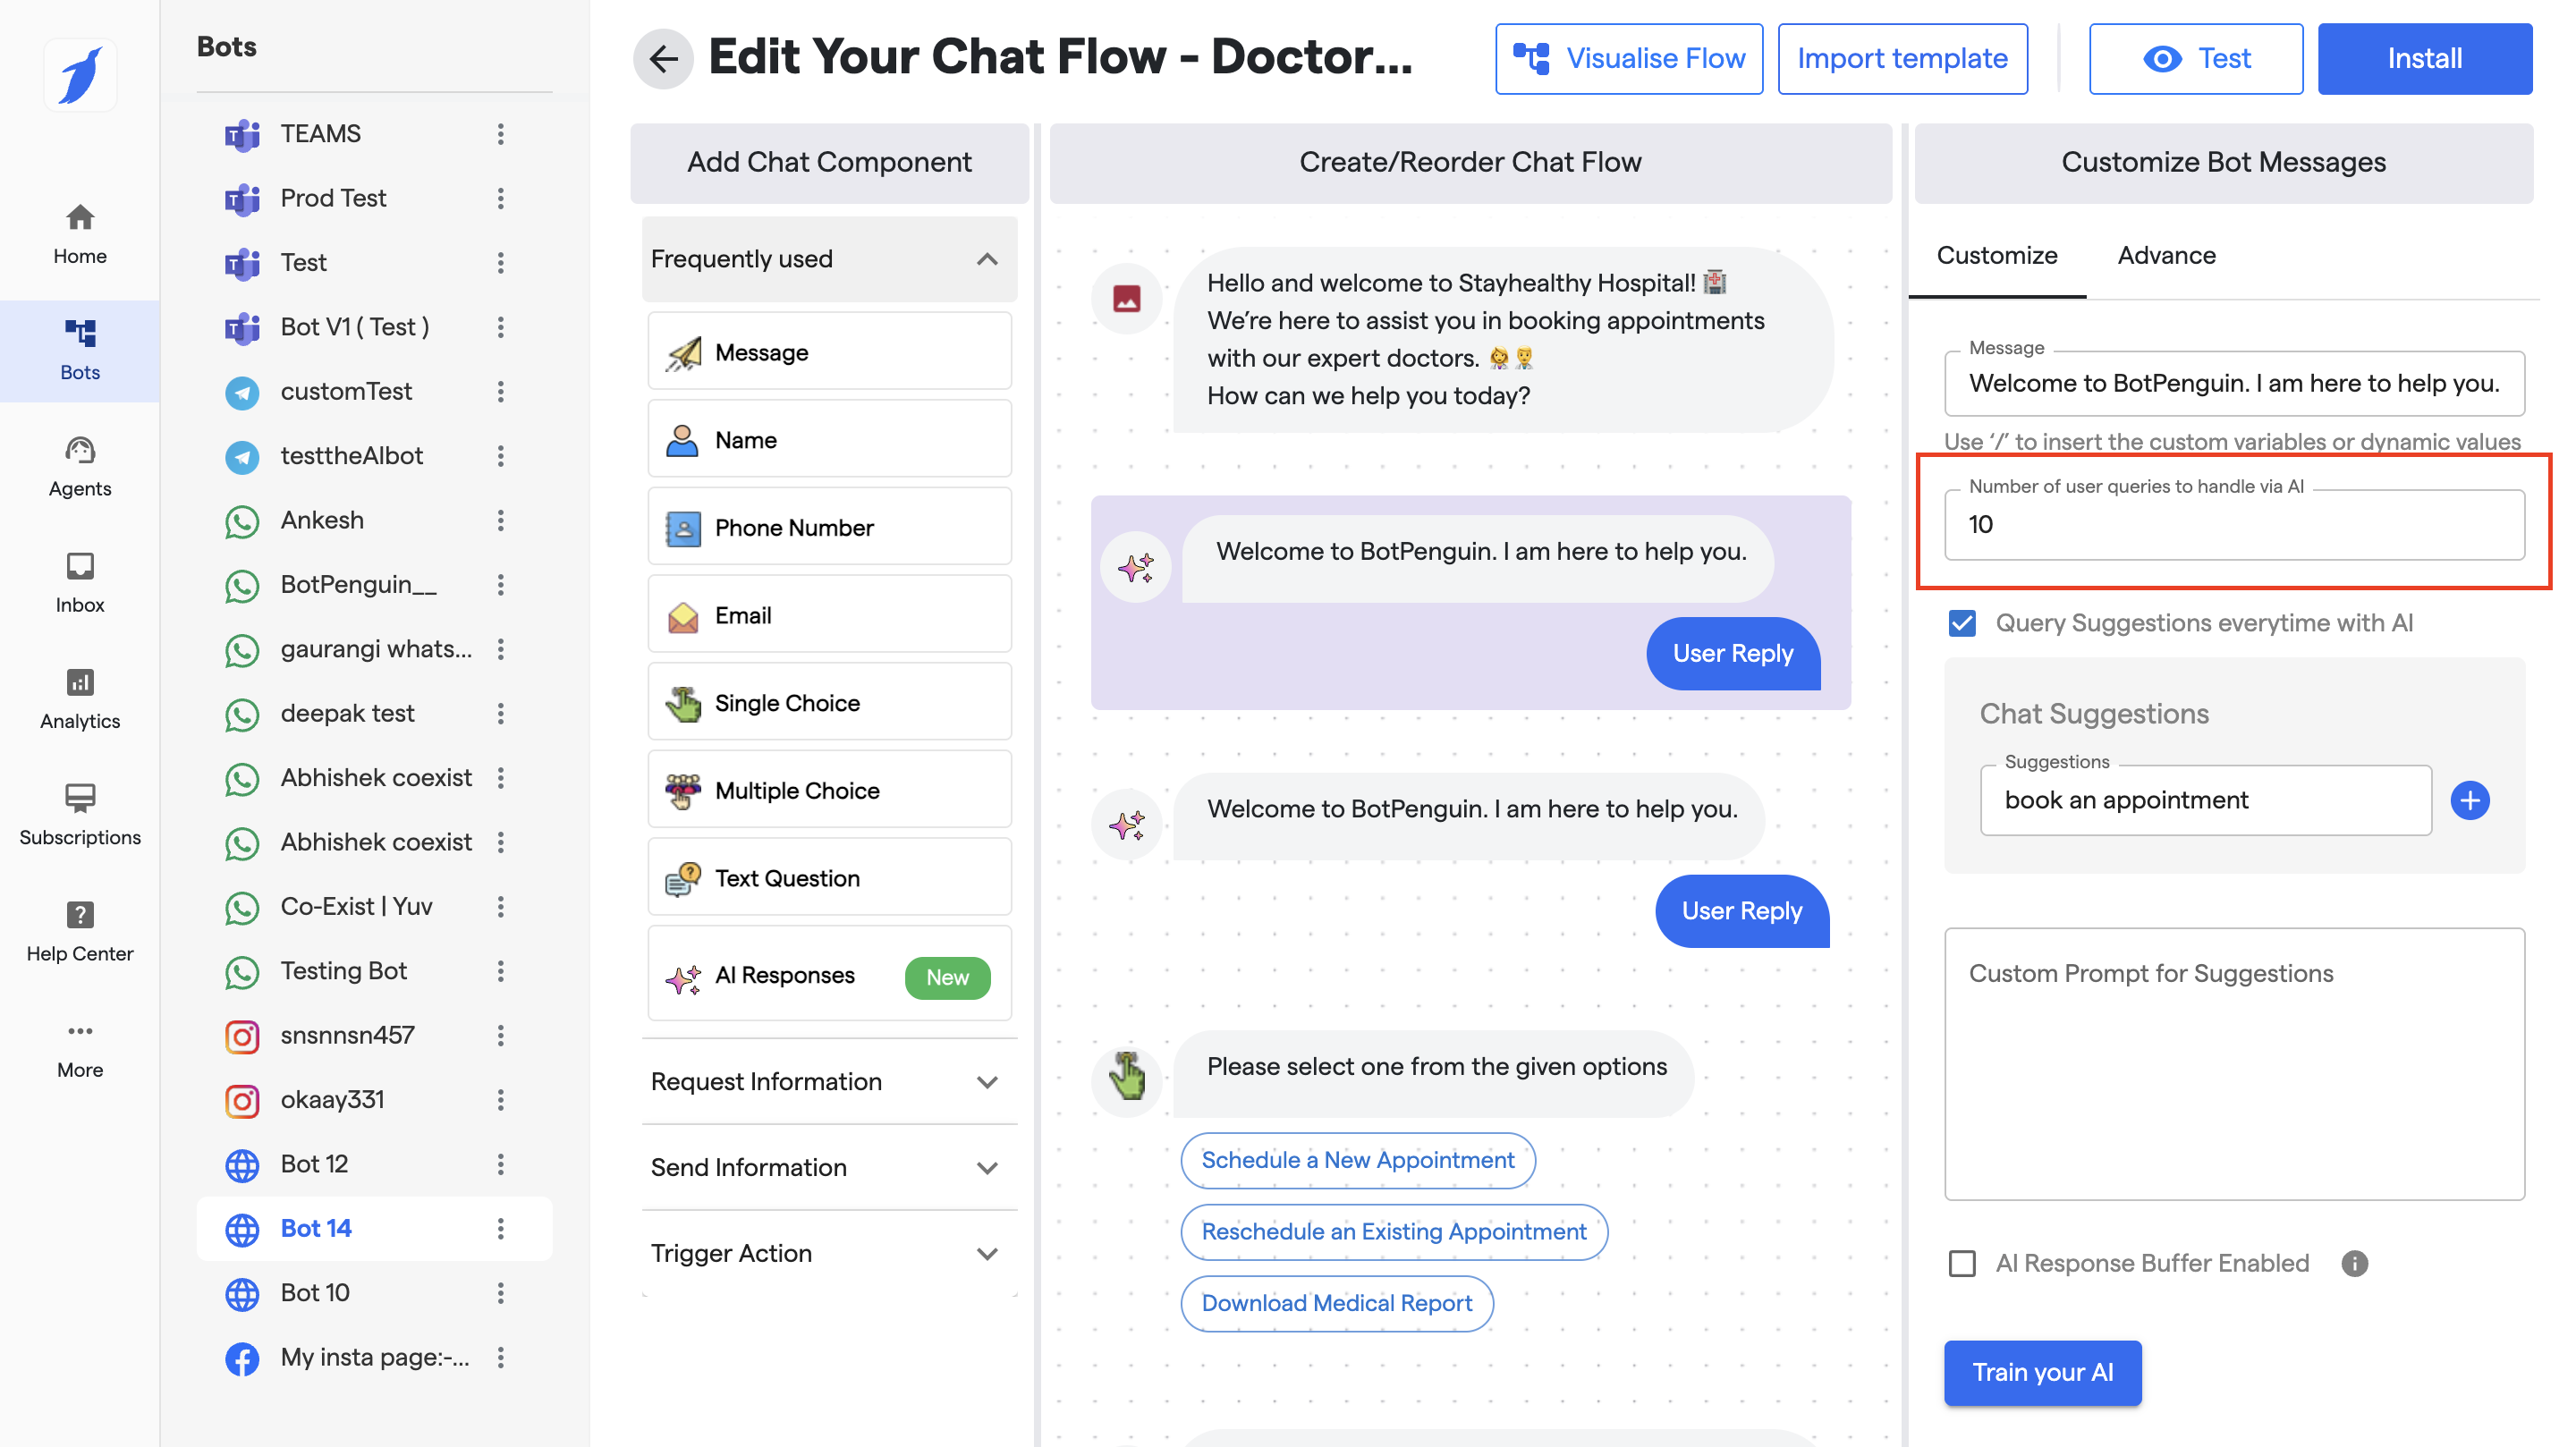Click the plus icon to add suggestion
This screenshot has height=1447, width=2576.
click(x=2468, y=800)
